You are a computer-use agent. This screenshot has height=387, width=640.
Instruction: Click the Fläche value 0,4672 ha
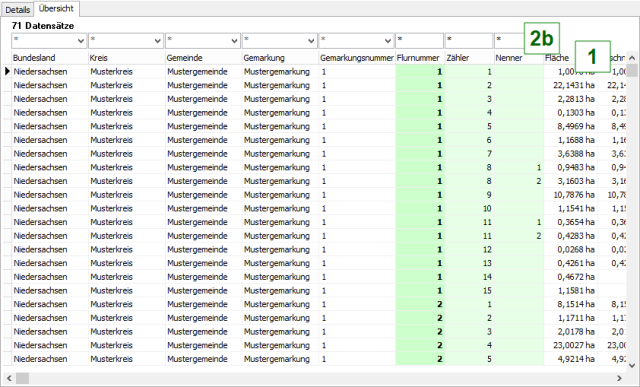point(571,277)
